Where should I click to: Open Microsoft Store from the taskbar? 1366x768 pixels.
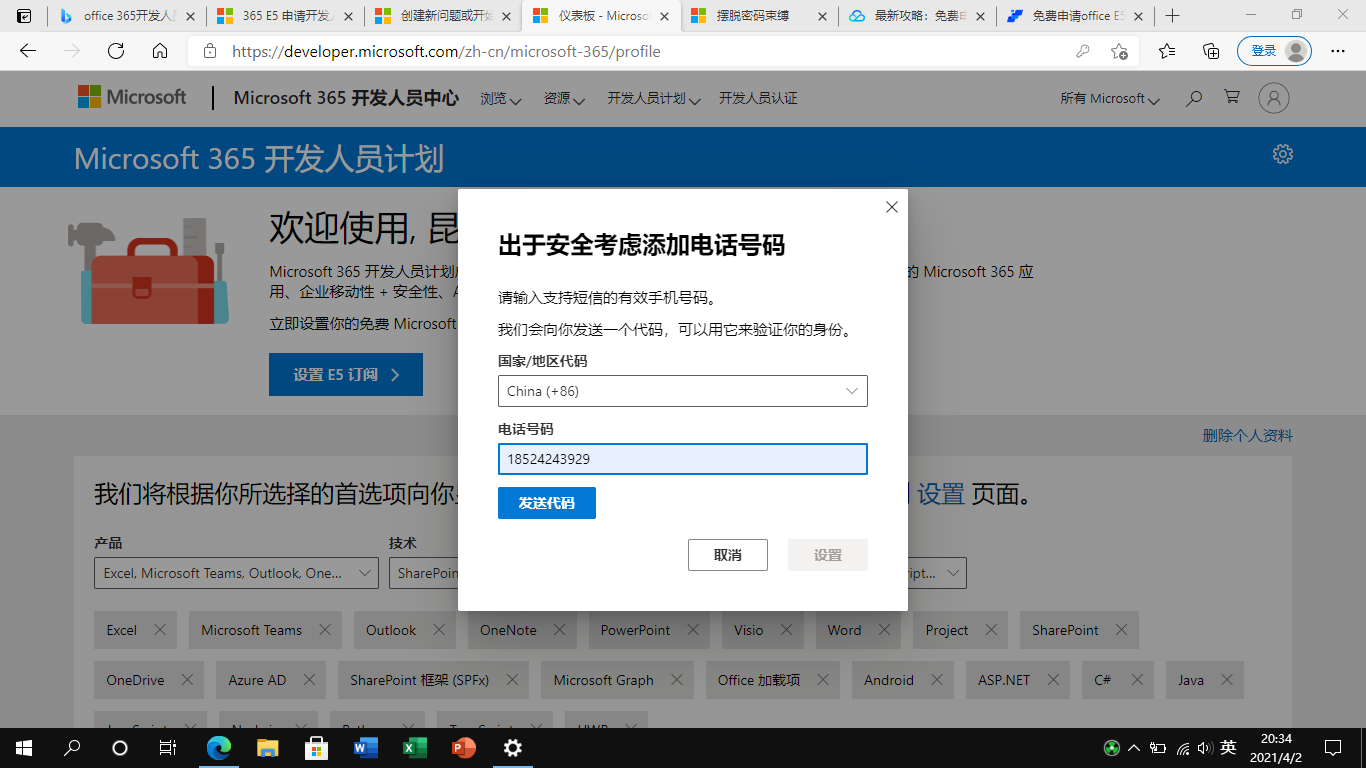tap(317, 747)
